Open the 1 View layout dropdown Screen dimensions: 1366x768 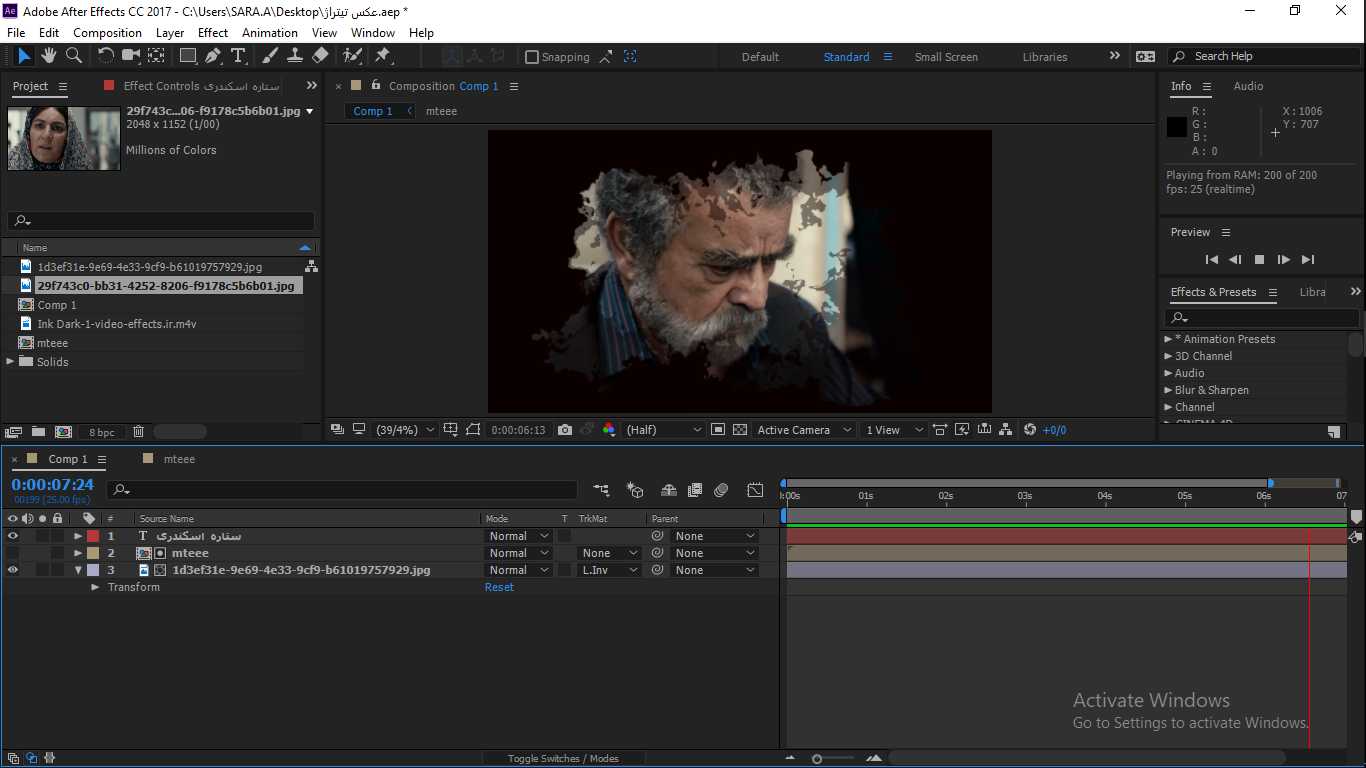click(893, 430)
